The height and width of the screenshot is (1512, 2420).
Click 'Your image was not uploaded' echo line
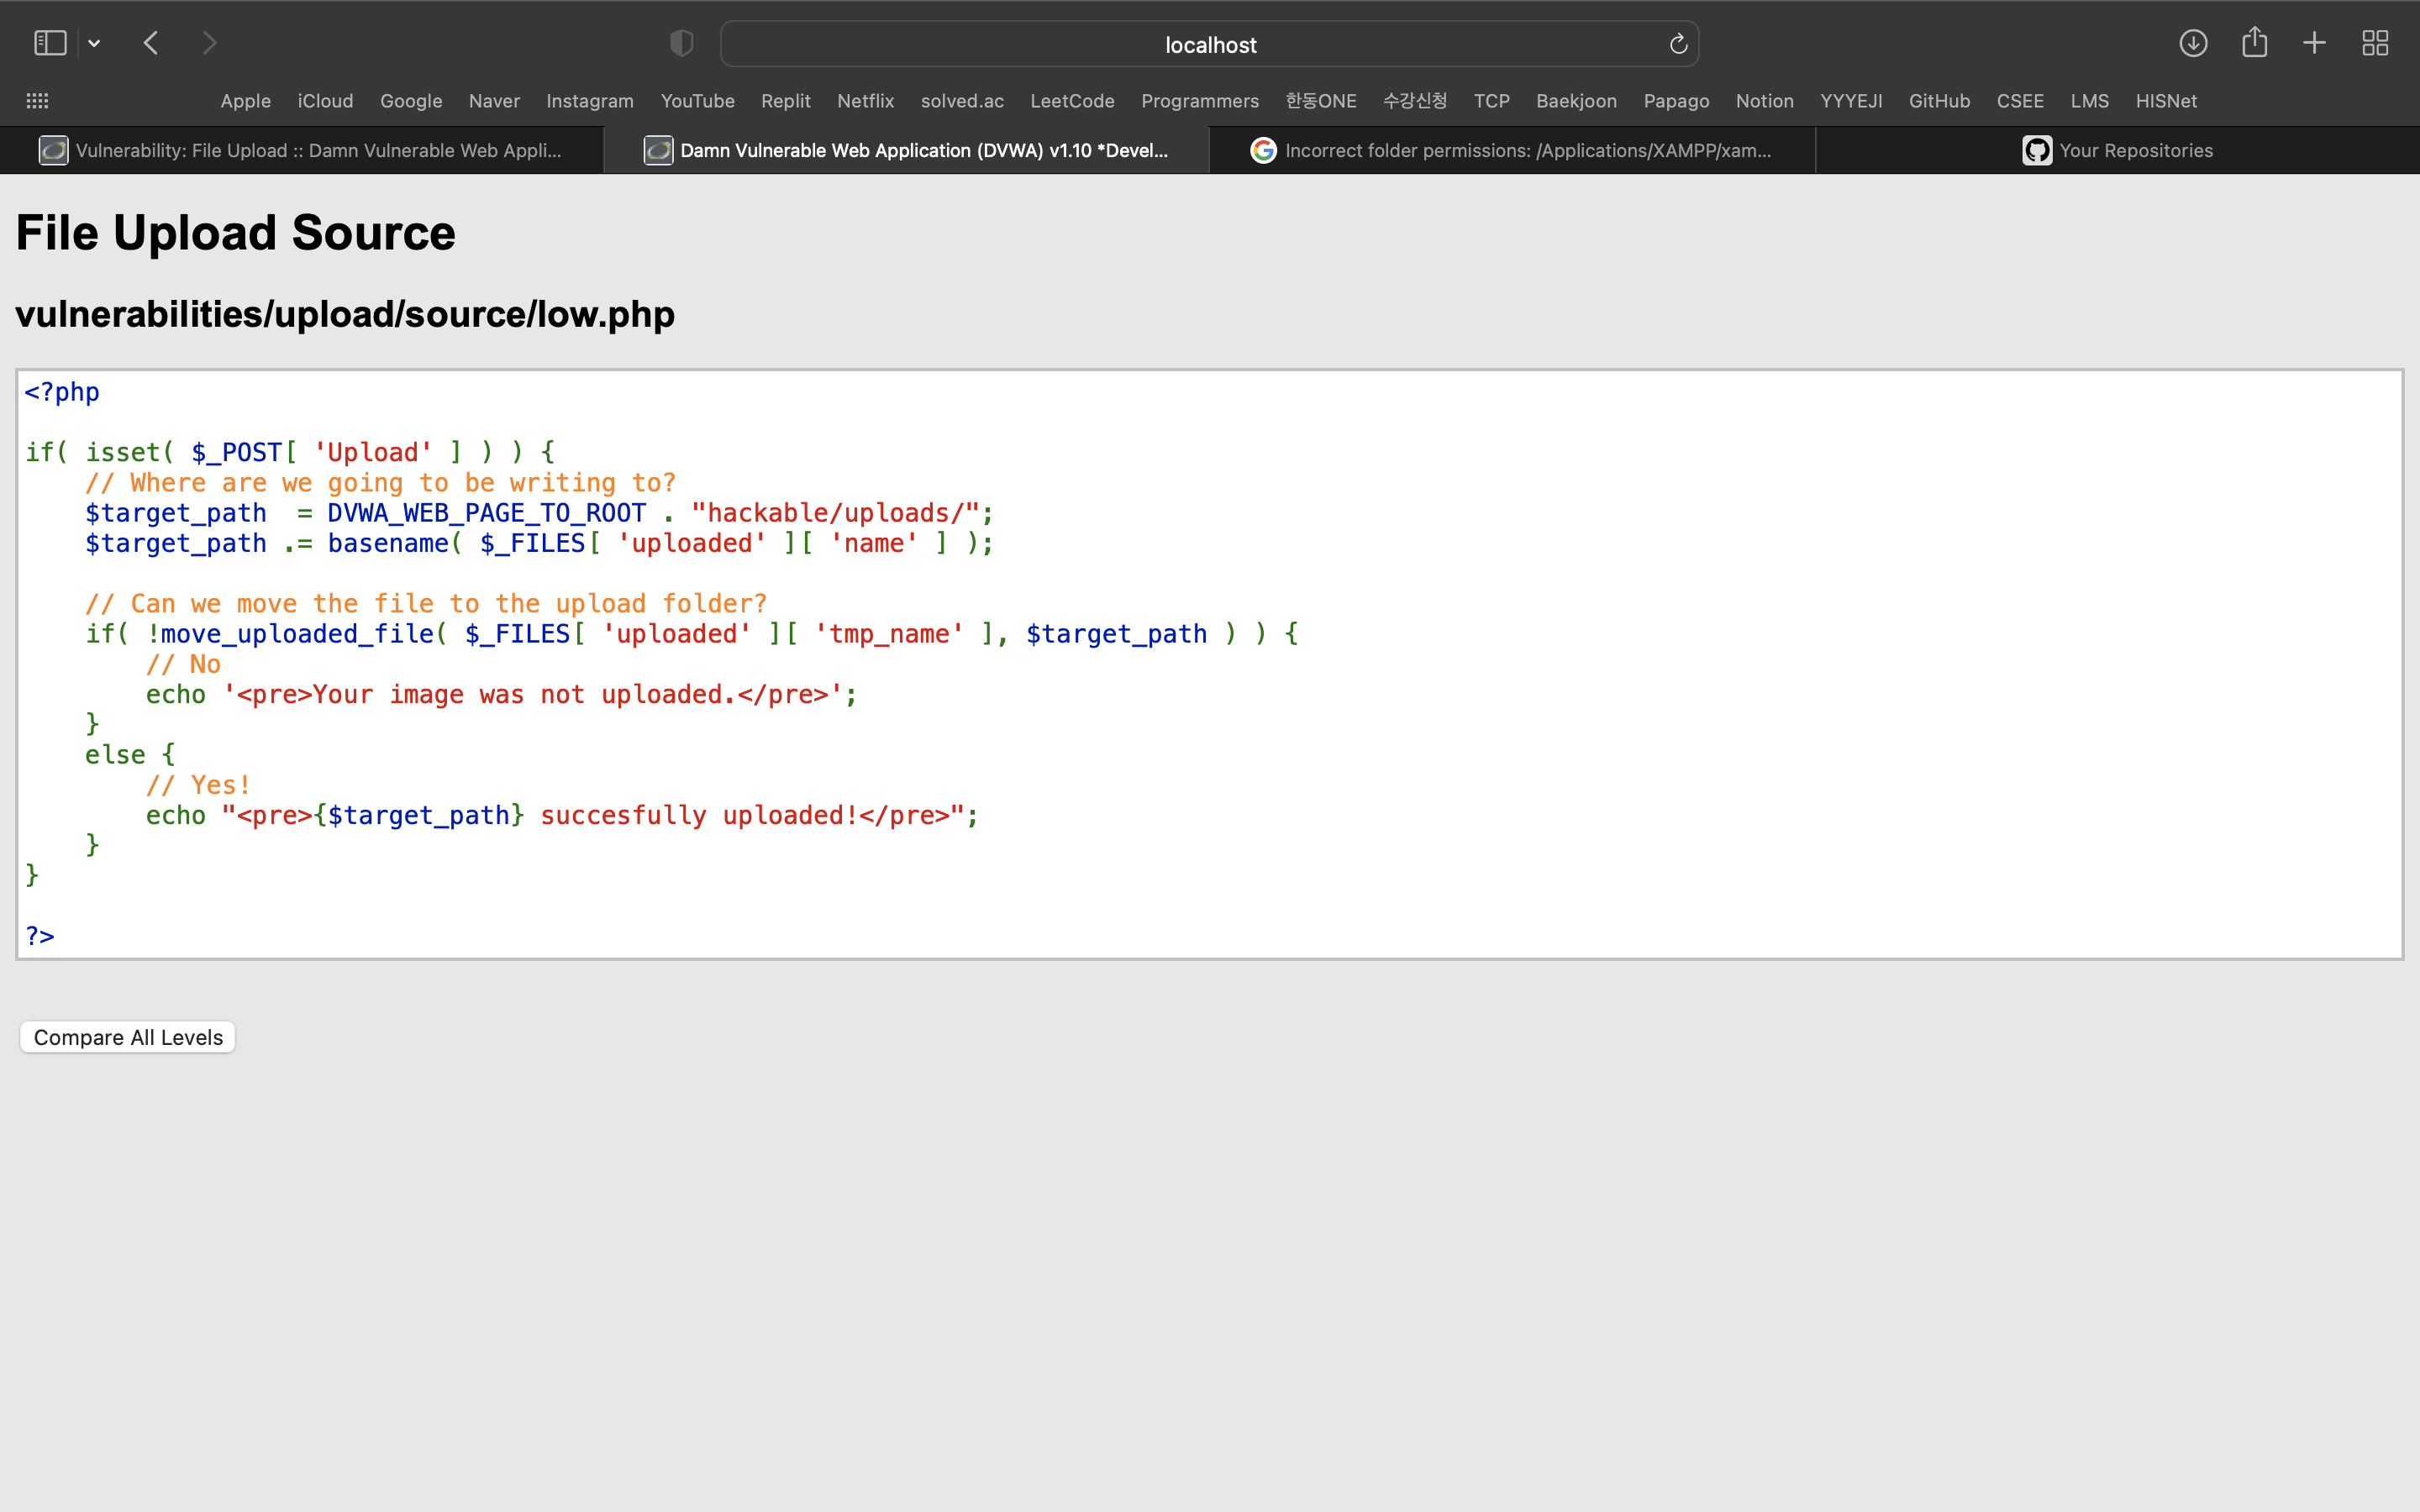(x=501, y=694)
